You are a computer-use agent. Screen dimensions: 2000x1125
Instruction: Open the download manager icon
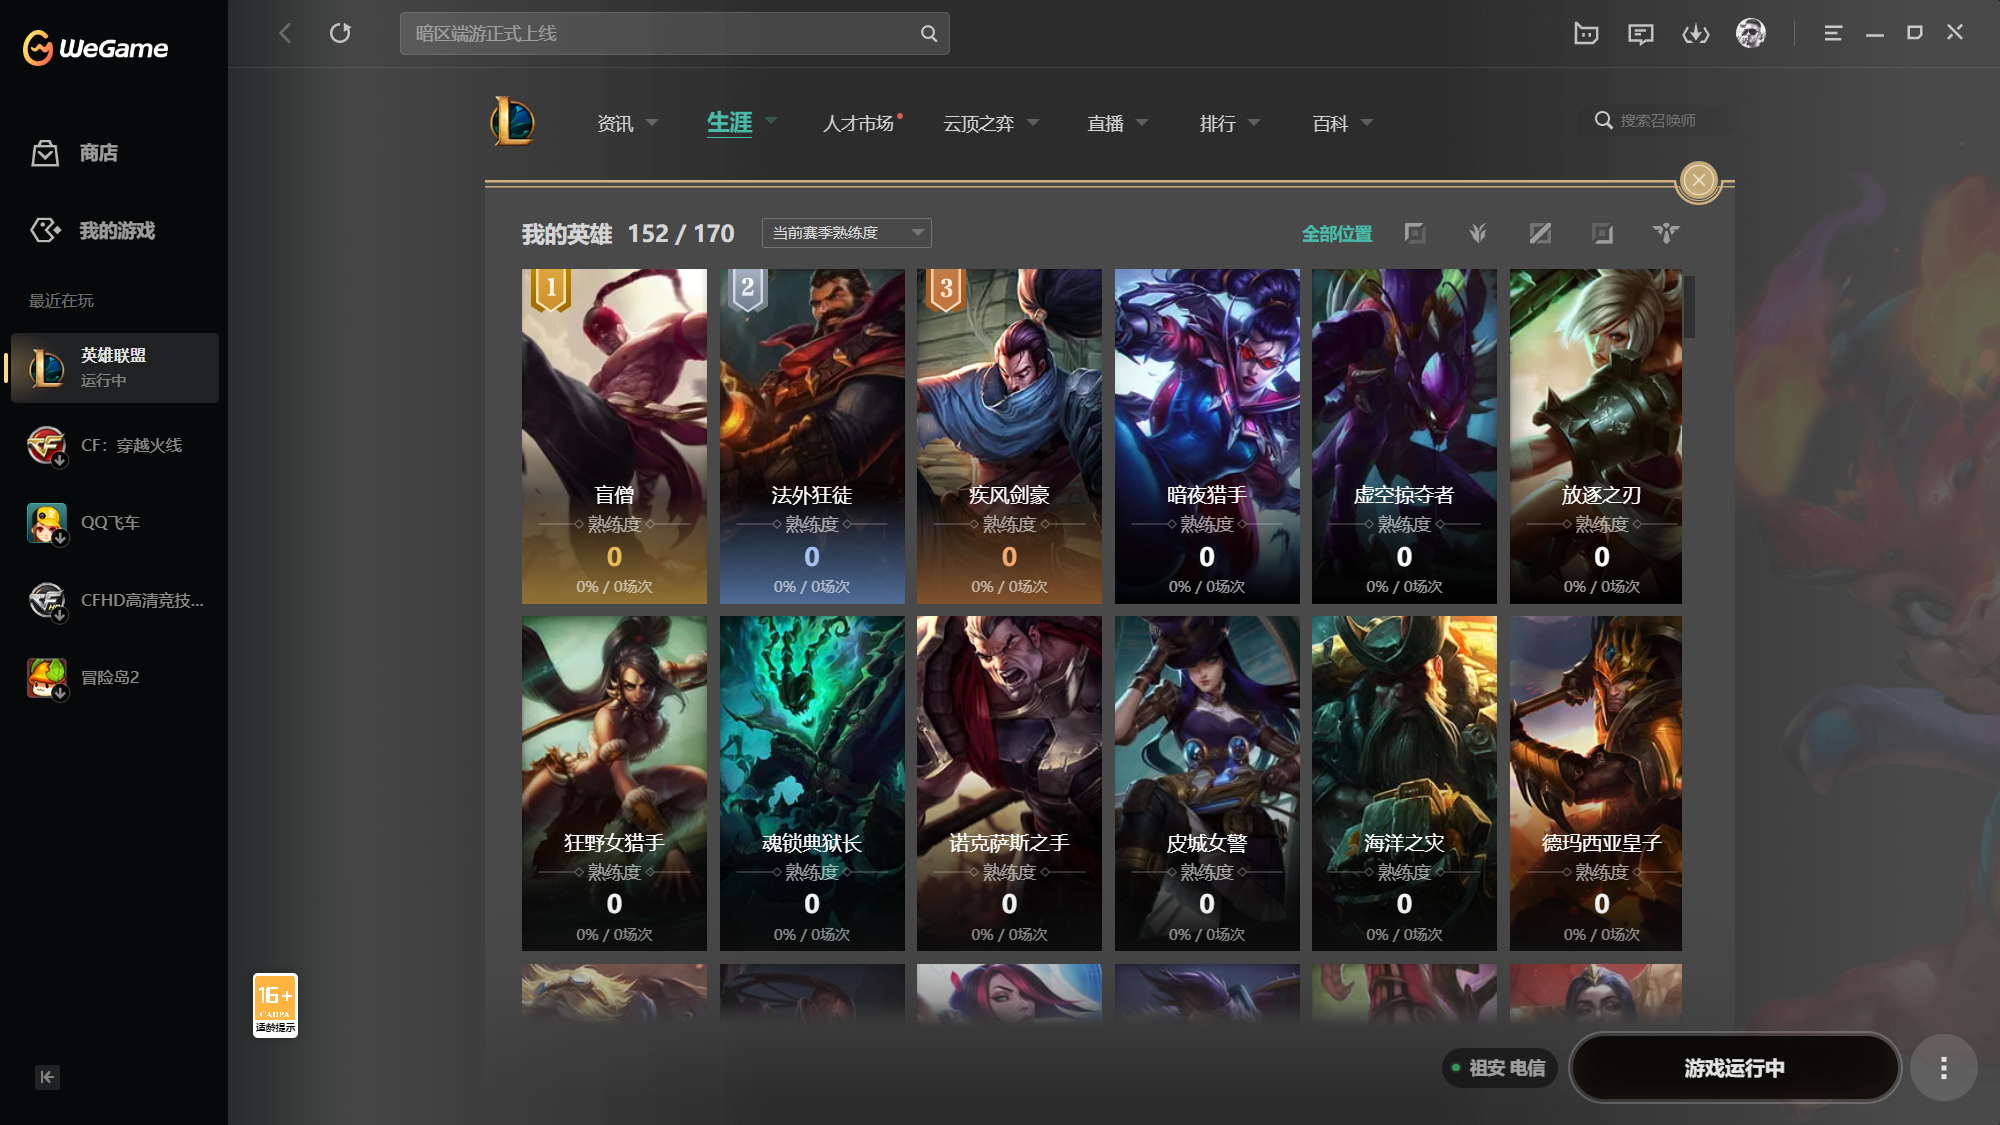tap(1696, 34)
